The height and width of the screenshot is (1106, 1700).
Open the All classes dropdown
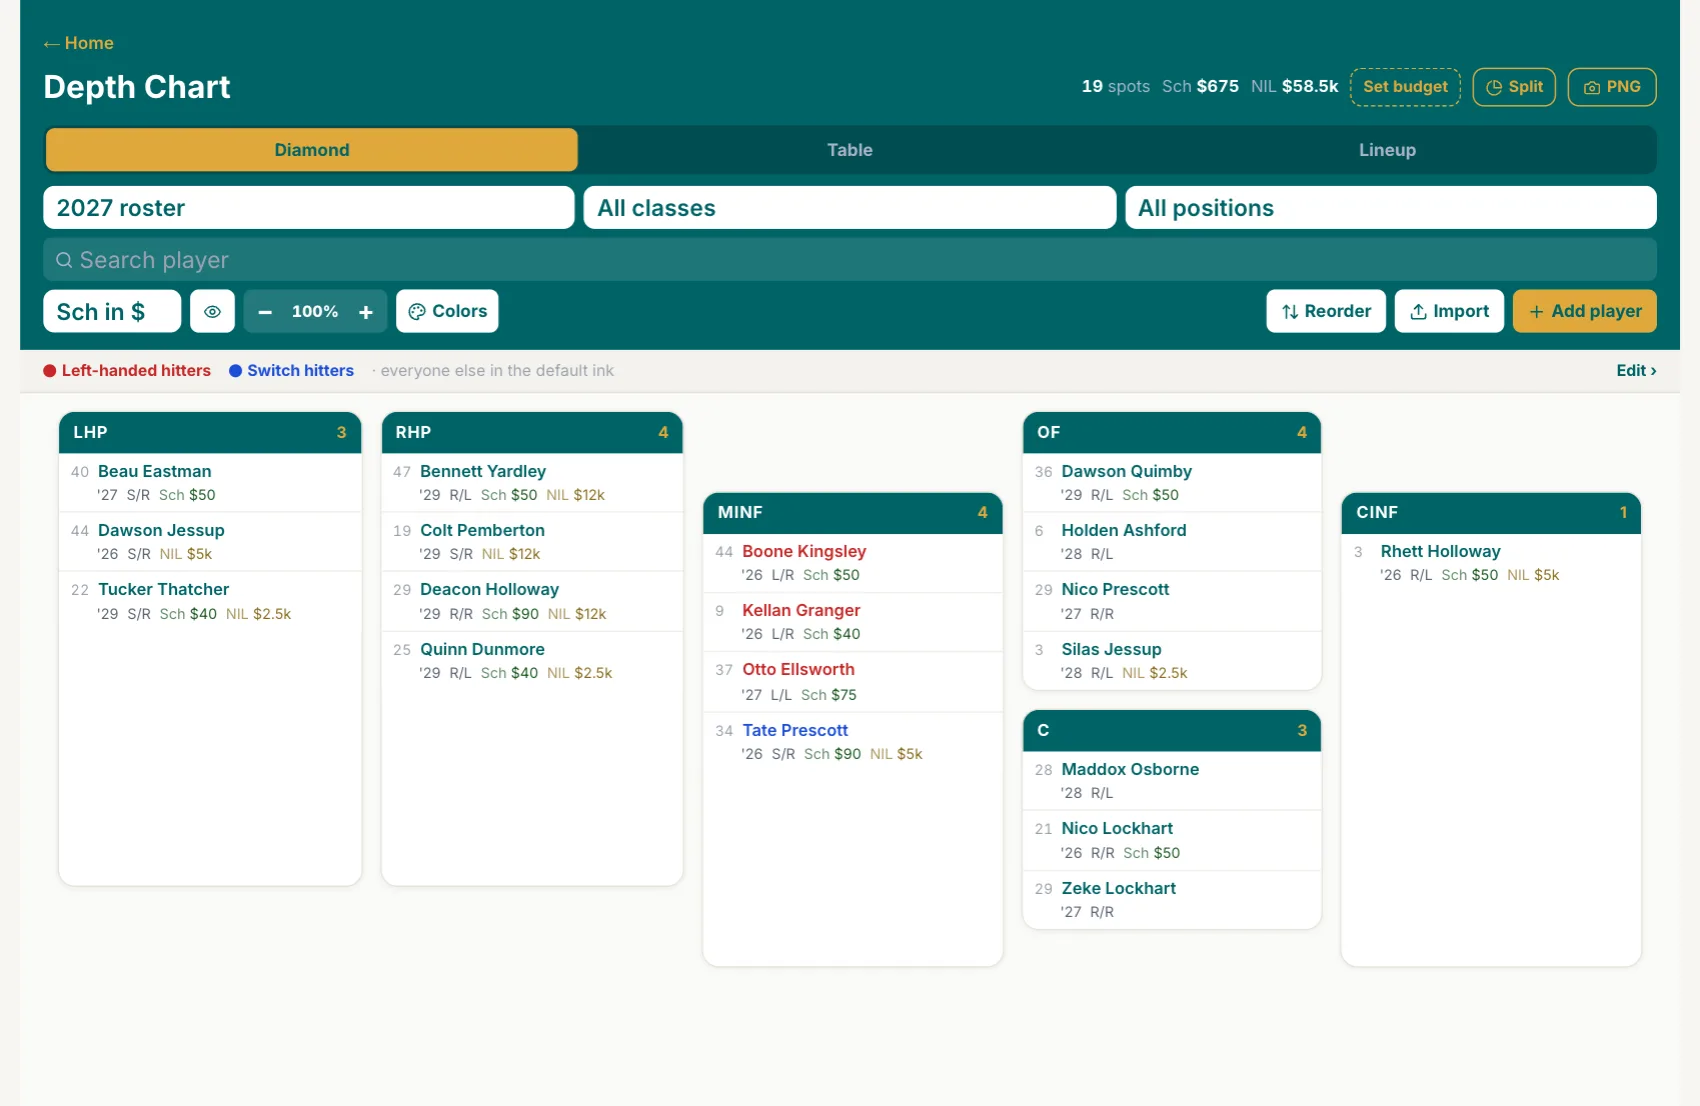[x=850, y=208]
